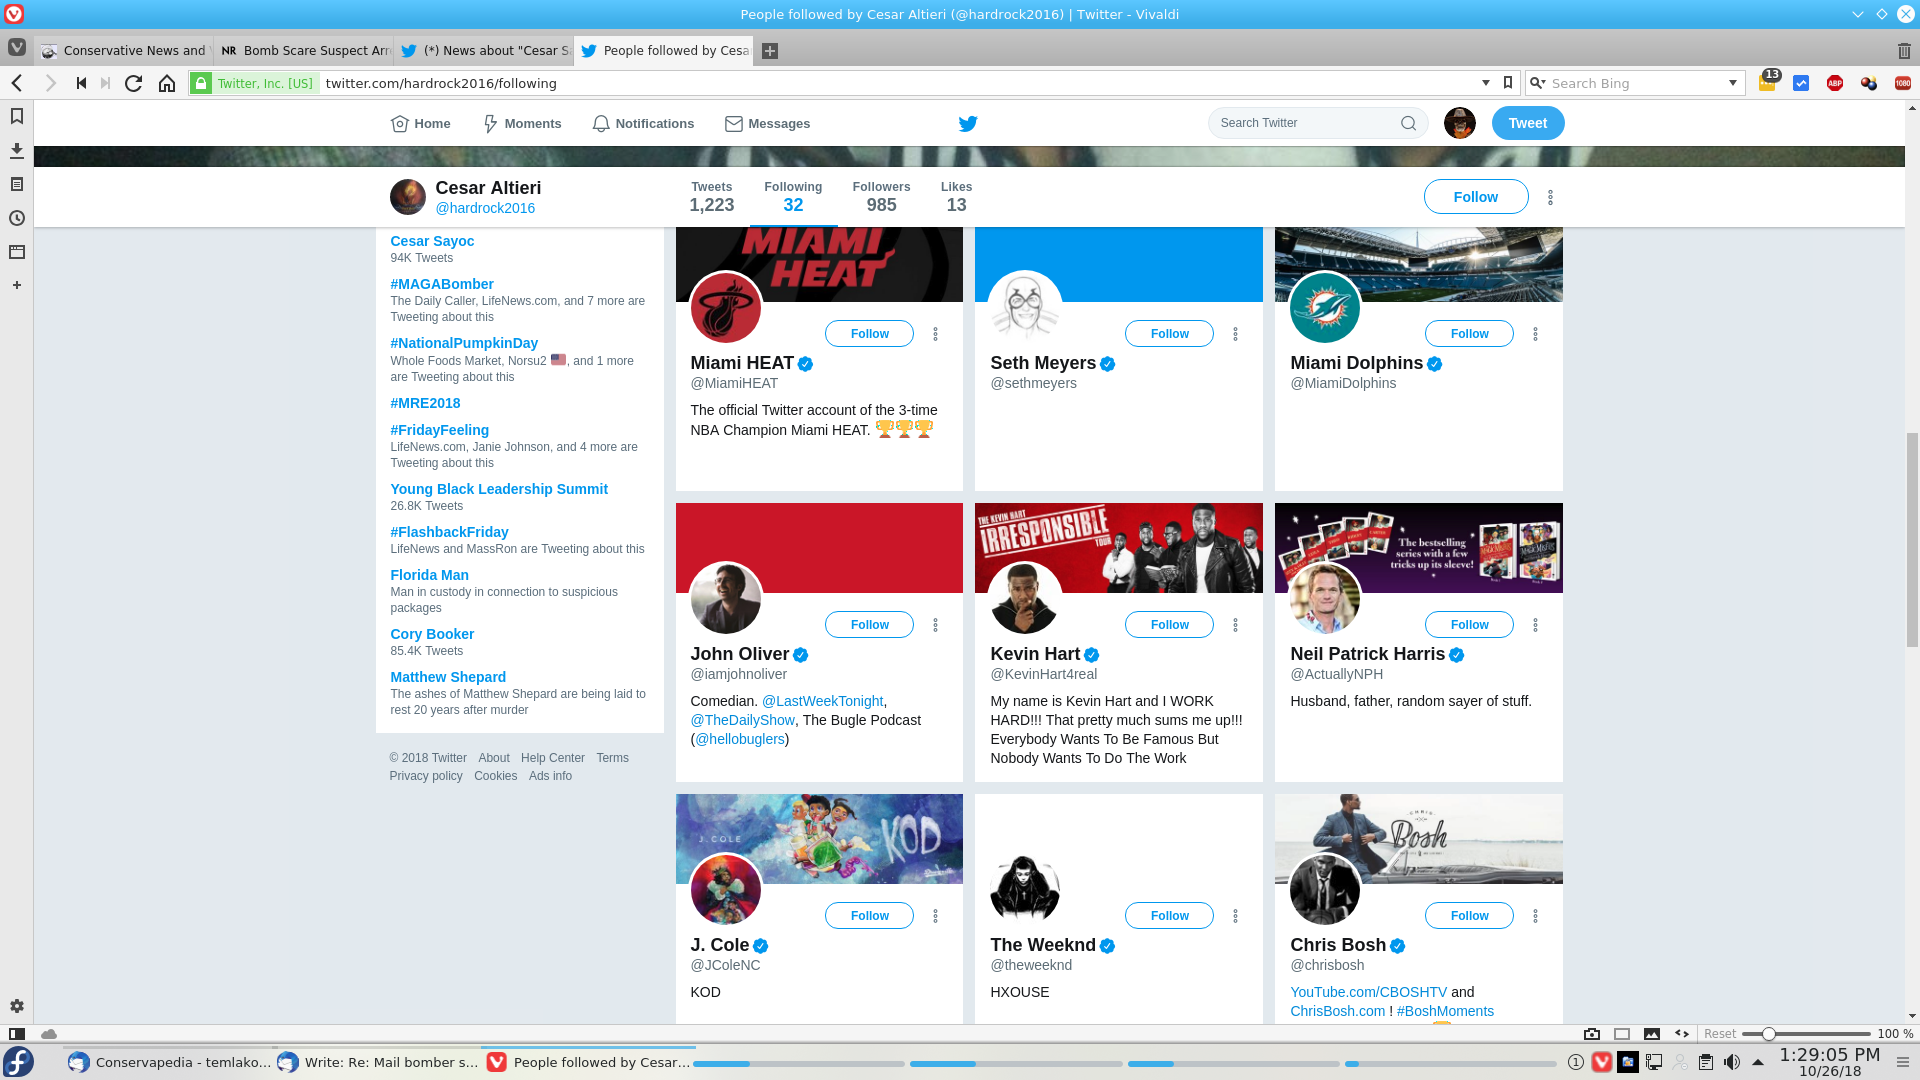This screenshot has width=1920, height=1080.
Task: Open more options on Kevin Hart card
Action: (1236, 625)
